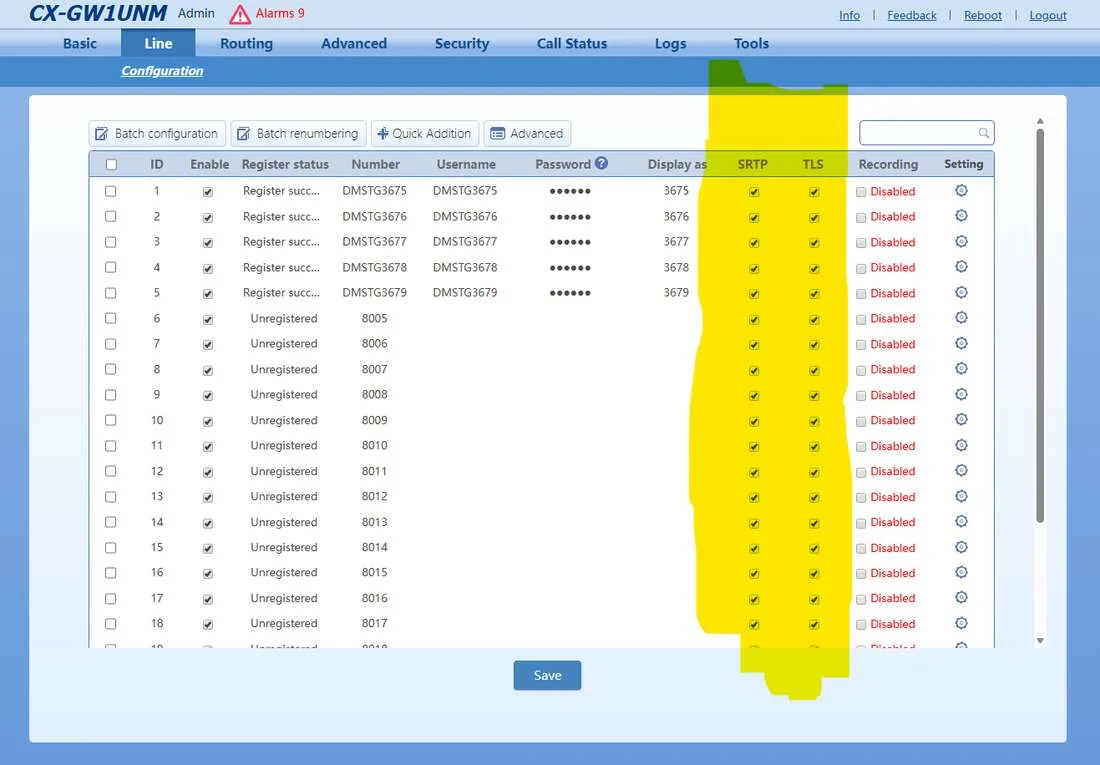This screenshot has height=765, width=1100.
Task: Go to the Call Status tab
Action: [572, 44]
